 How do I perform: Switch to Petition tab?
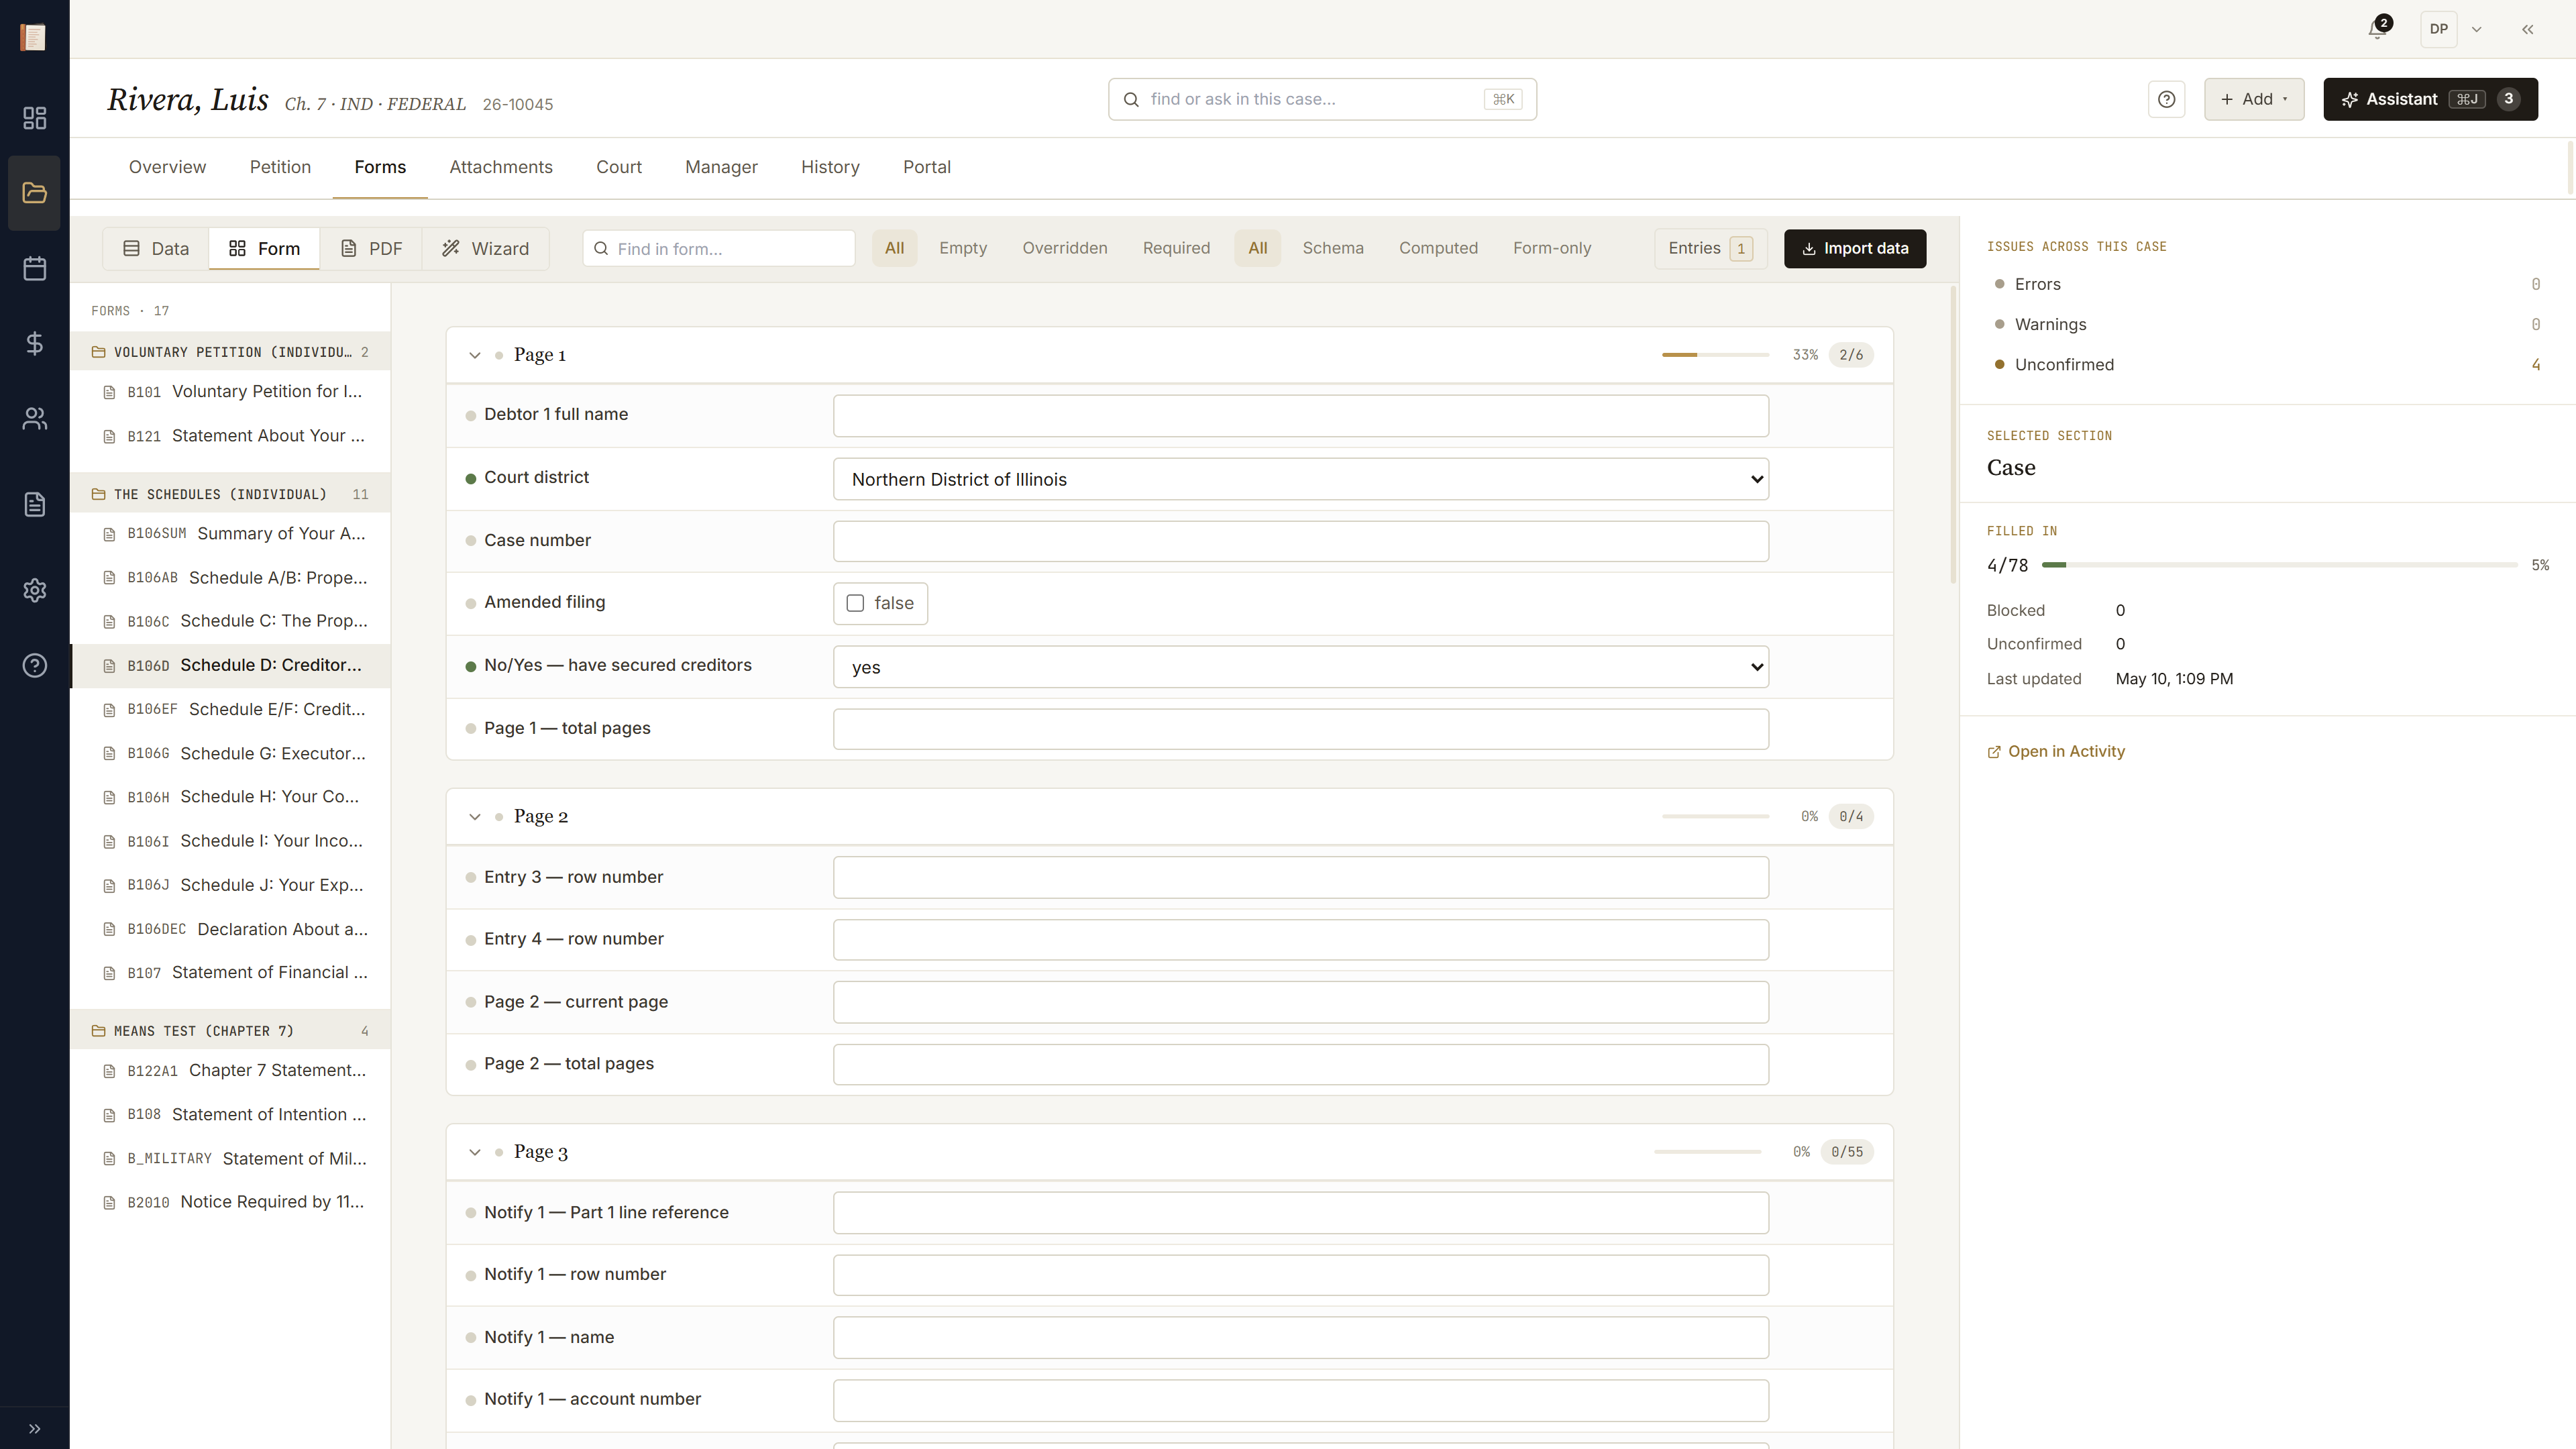280,167
